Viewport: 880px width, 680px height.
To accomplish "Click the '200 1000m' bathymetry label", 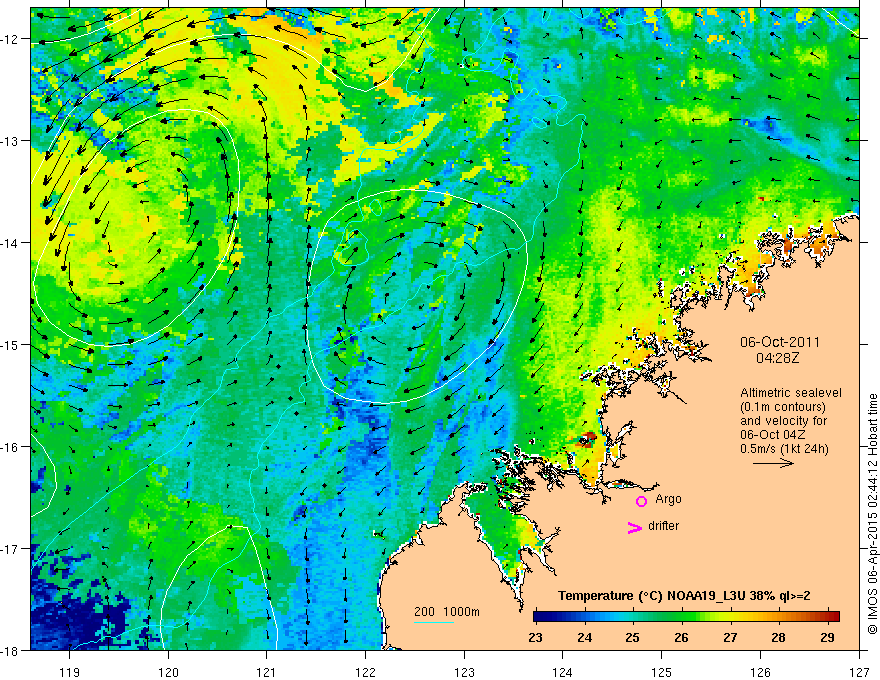I will (x=447, y=612).
